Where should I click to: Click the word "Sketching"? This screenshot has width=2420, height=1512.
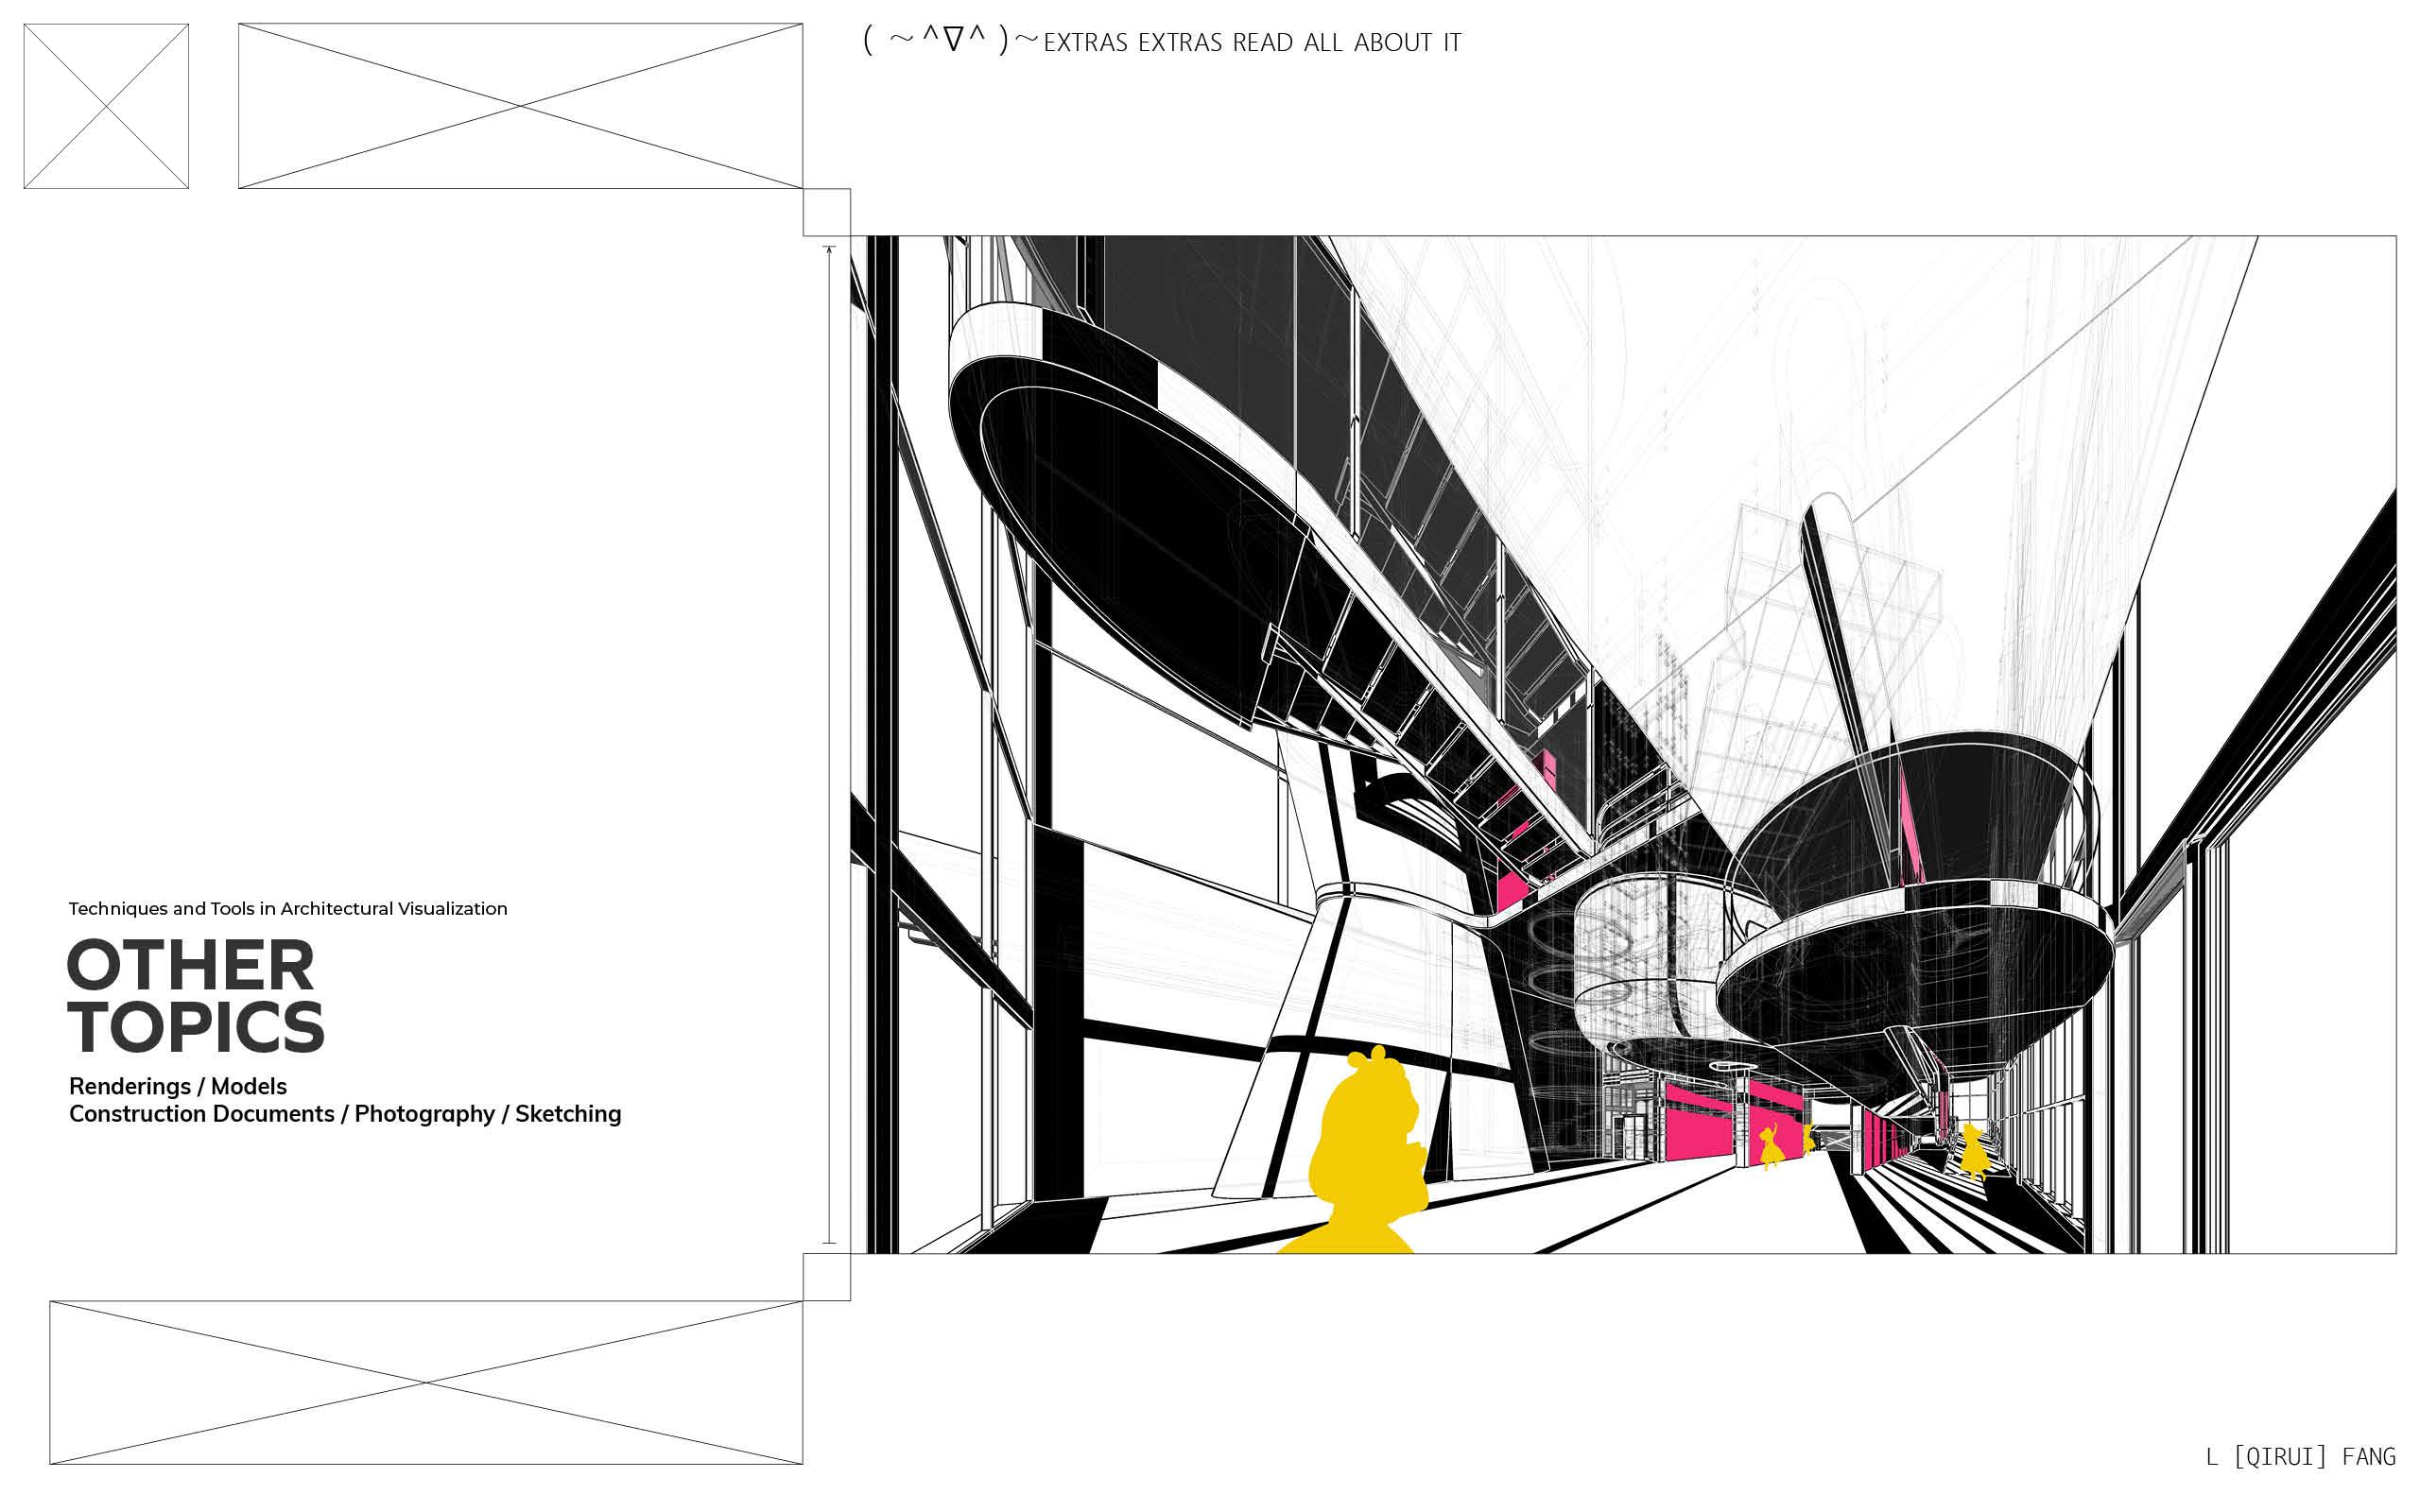tap(568, 1114)
